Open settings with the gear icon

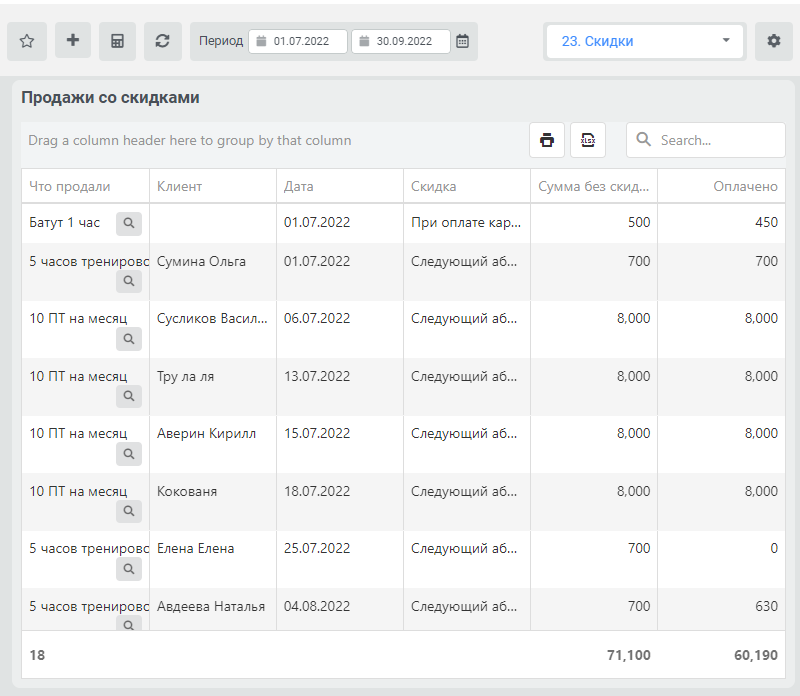click(773, 41)
